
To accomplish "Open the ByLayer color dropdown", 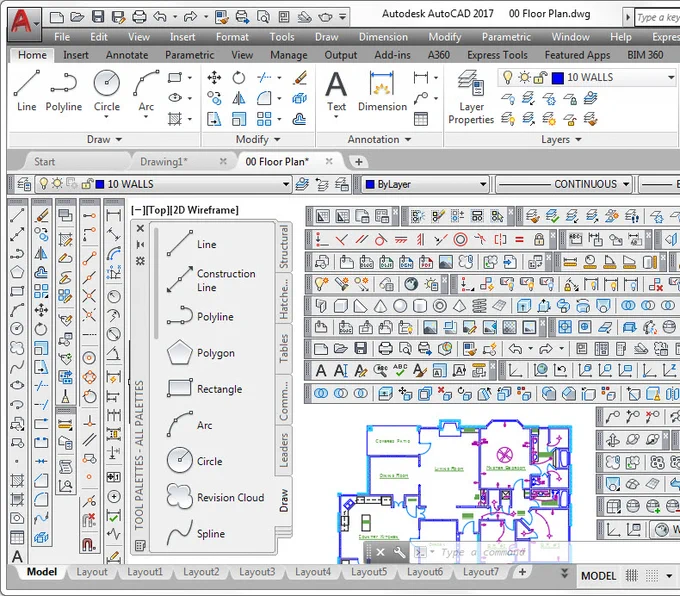I will [483, 184].
